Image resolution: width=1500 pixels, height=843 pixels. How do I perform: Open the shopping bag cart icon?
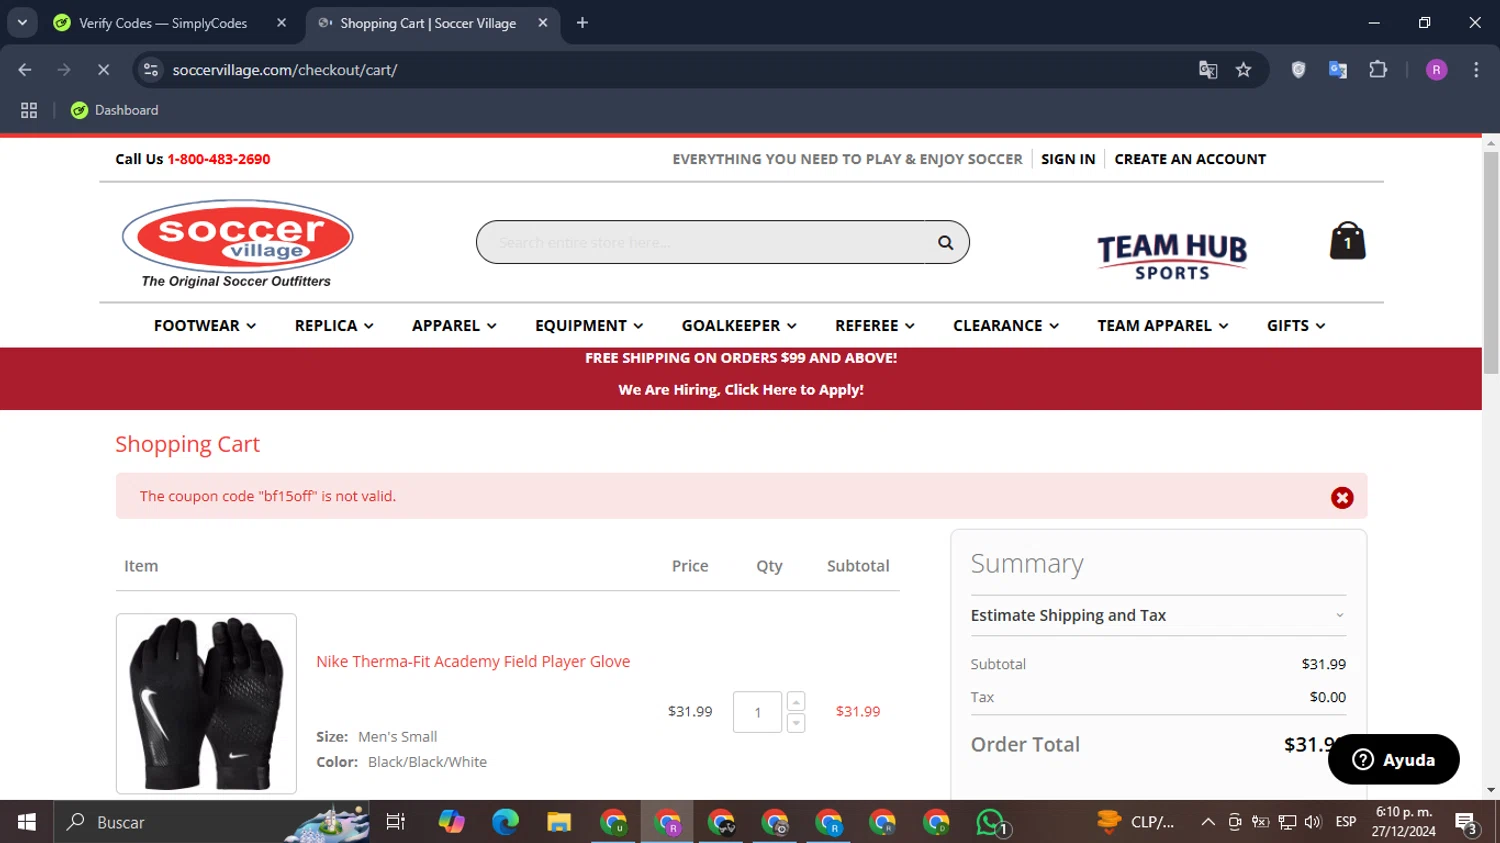tap(1347, 241)
